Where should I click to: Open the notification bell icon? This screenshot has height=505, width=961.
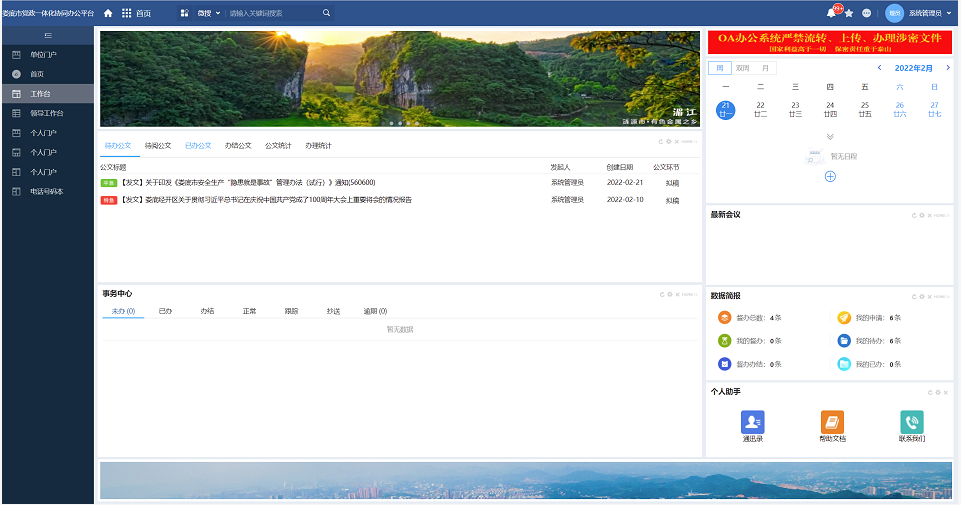pyautogui.click(x=831, y=13)
